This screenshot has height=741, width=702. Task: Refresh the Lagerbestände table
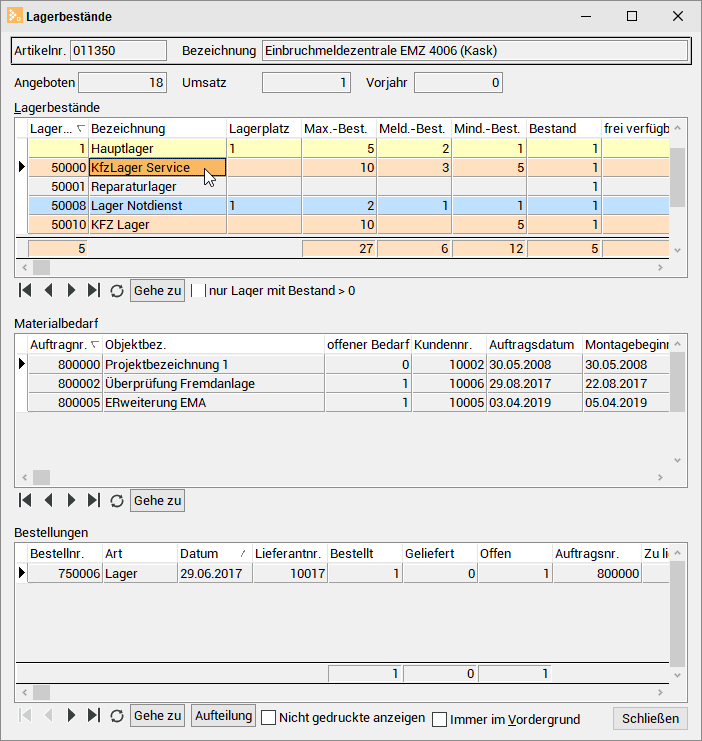(117, 291)
